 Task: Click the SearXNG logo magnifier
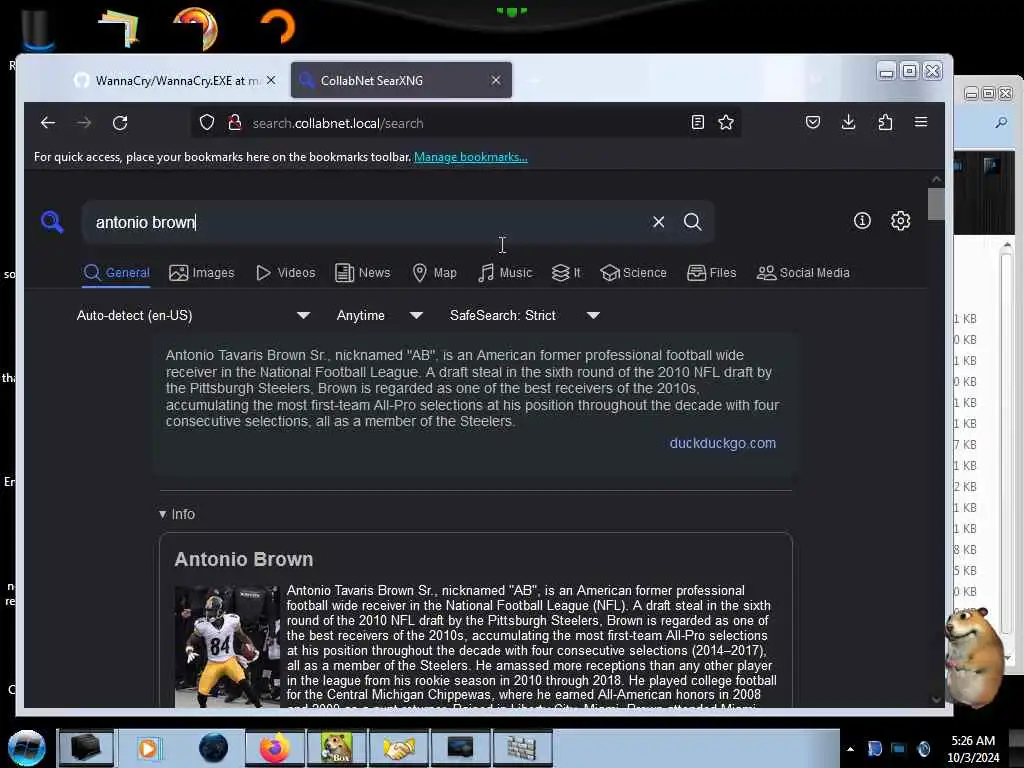52,222
